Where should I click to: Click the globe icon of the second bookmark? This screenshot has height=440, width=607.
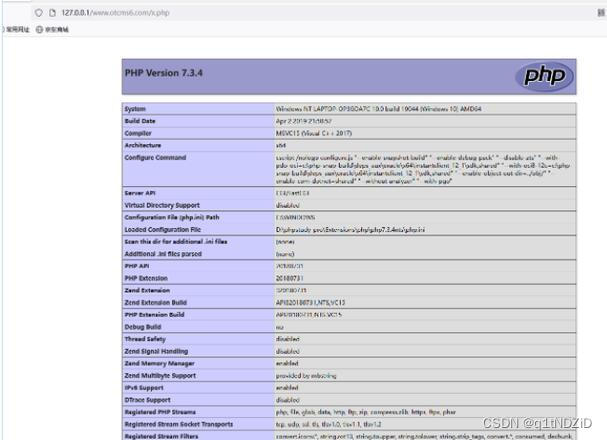point(39,29)
